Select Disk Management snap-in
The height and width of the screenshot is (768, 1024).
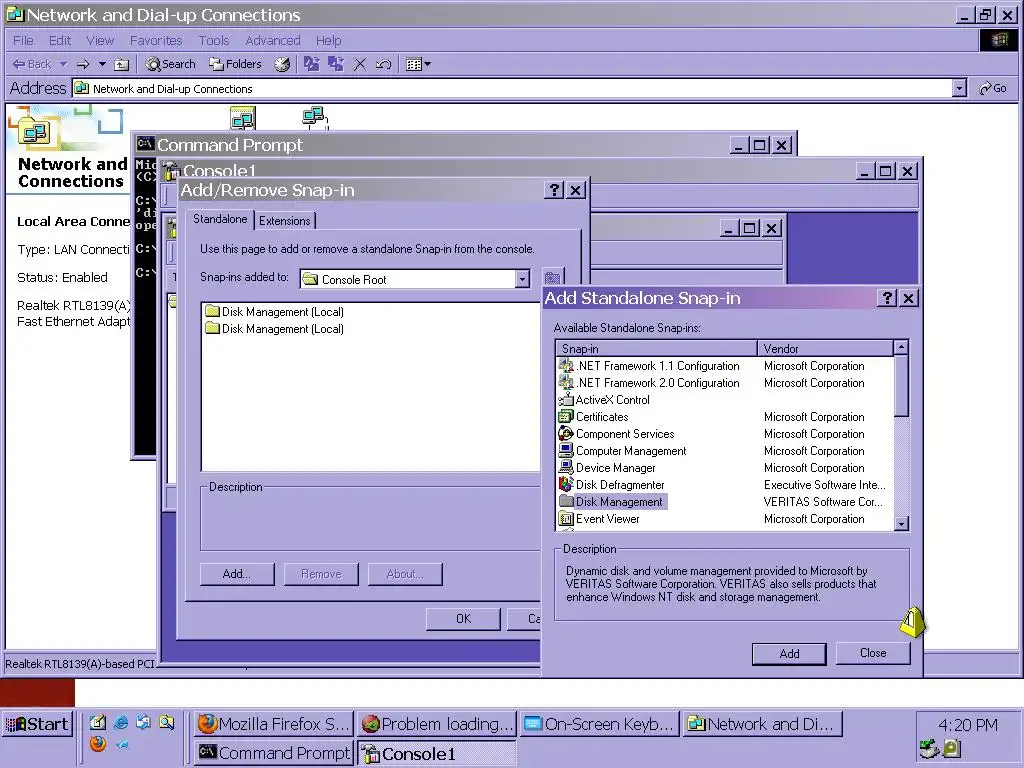click(x=612, y=502)
